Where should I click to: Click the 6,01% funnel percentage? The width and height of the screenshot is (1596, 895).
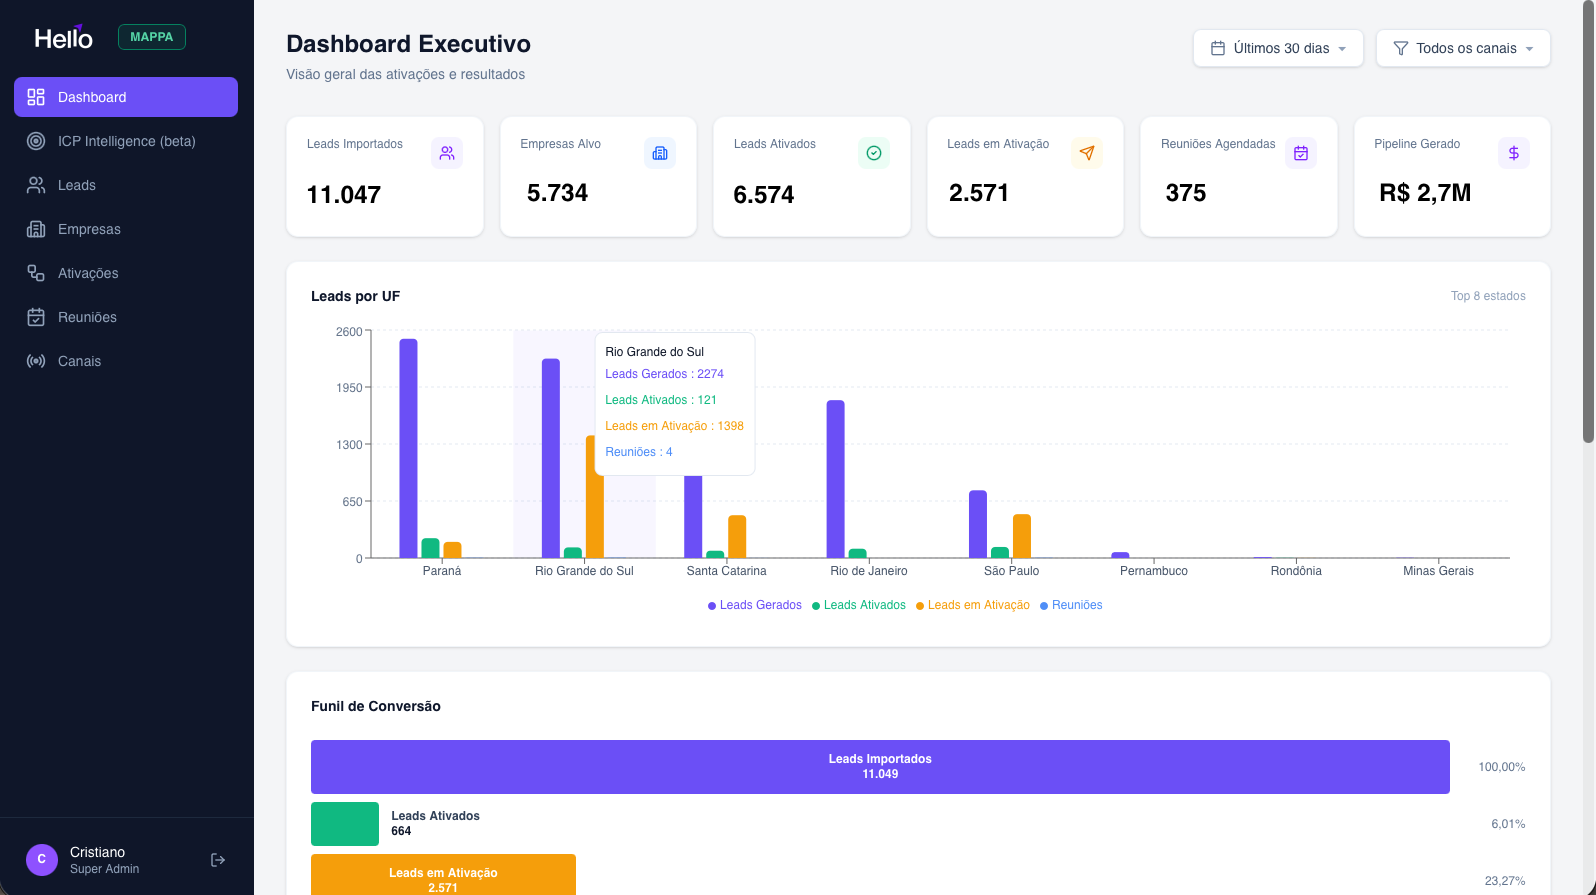tap(1508, 824)
